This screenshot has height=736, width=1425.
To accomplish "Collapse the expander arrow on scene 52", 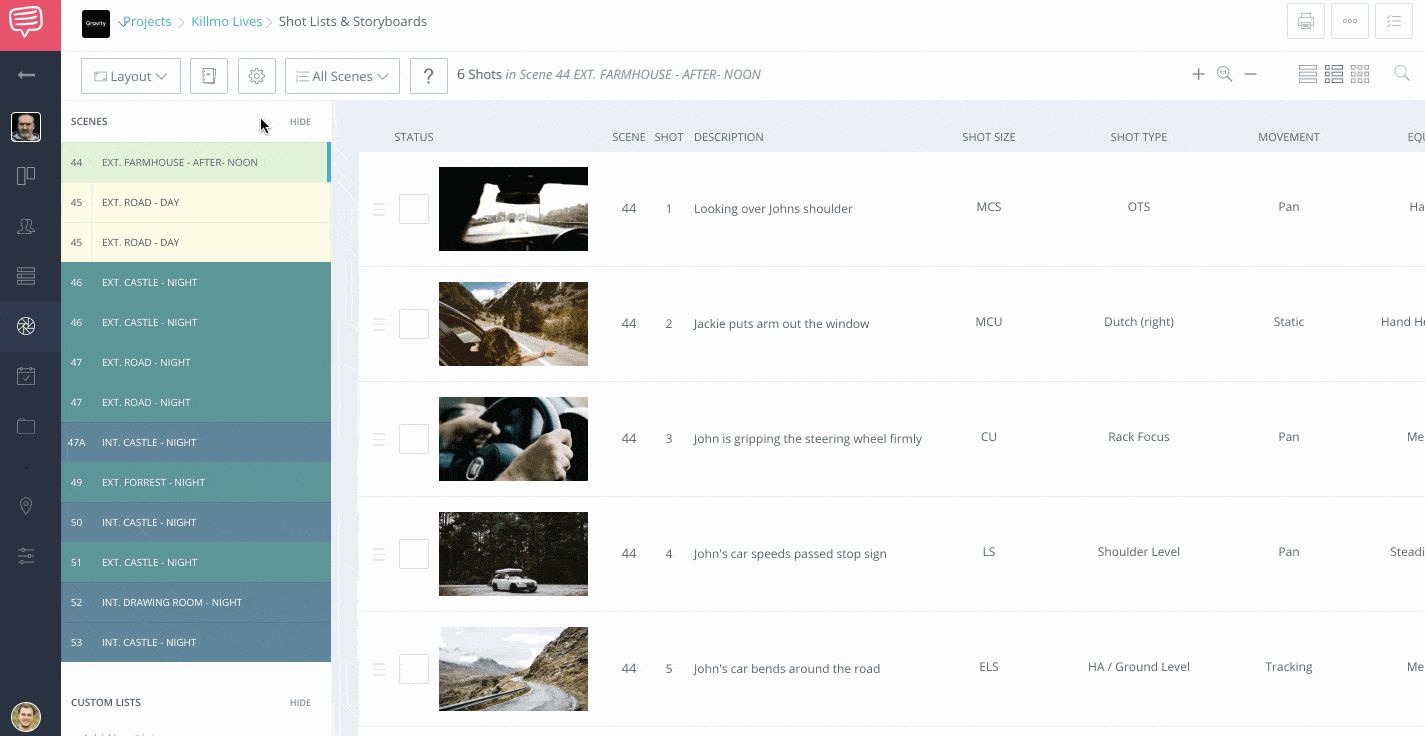I will coord(320,602).
